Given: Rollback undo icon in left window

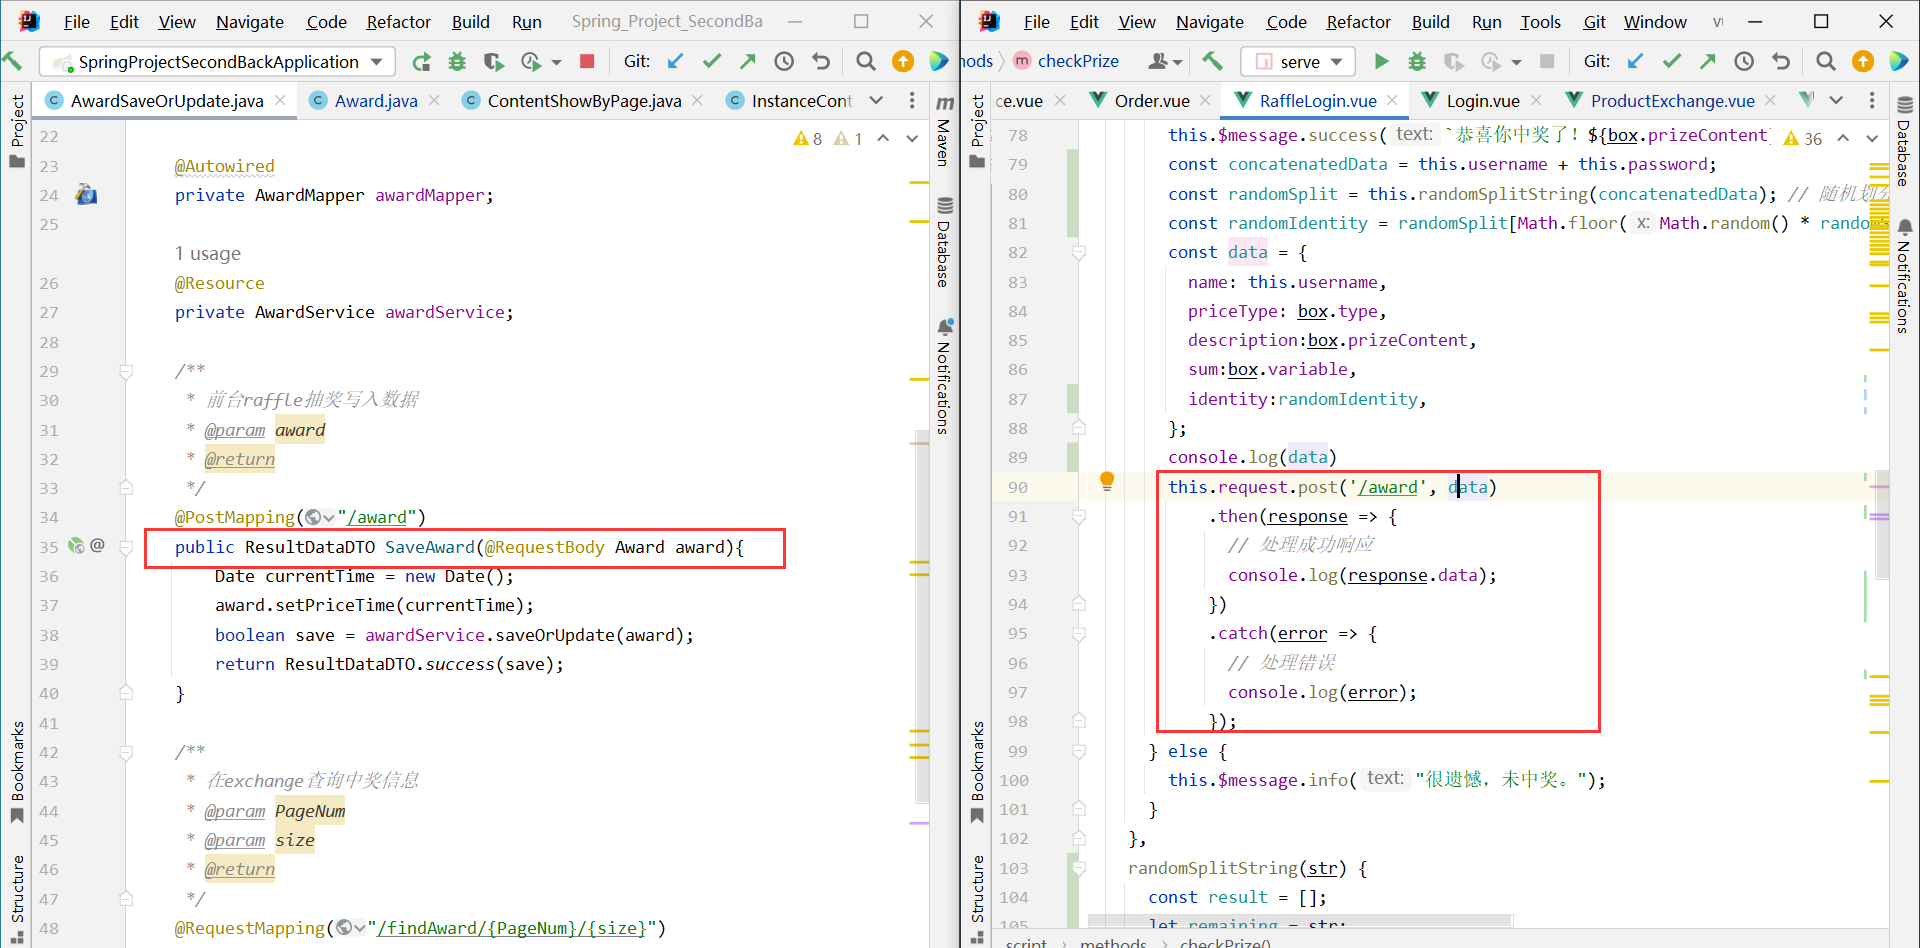Looking at the screenshot, I should pos(821,62).
